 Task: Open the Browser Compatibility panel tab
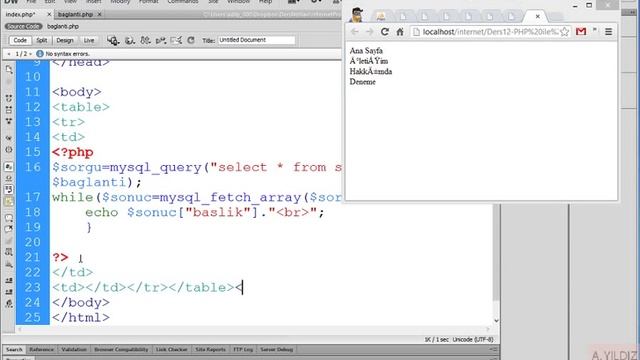pos(121,349)
